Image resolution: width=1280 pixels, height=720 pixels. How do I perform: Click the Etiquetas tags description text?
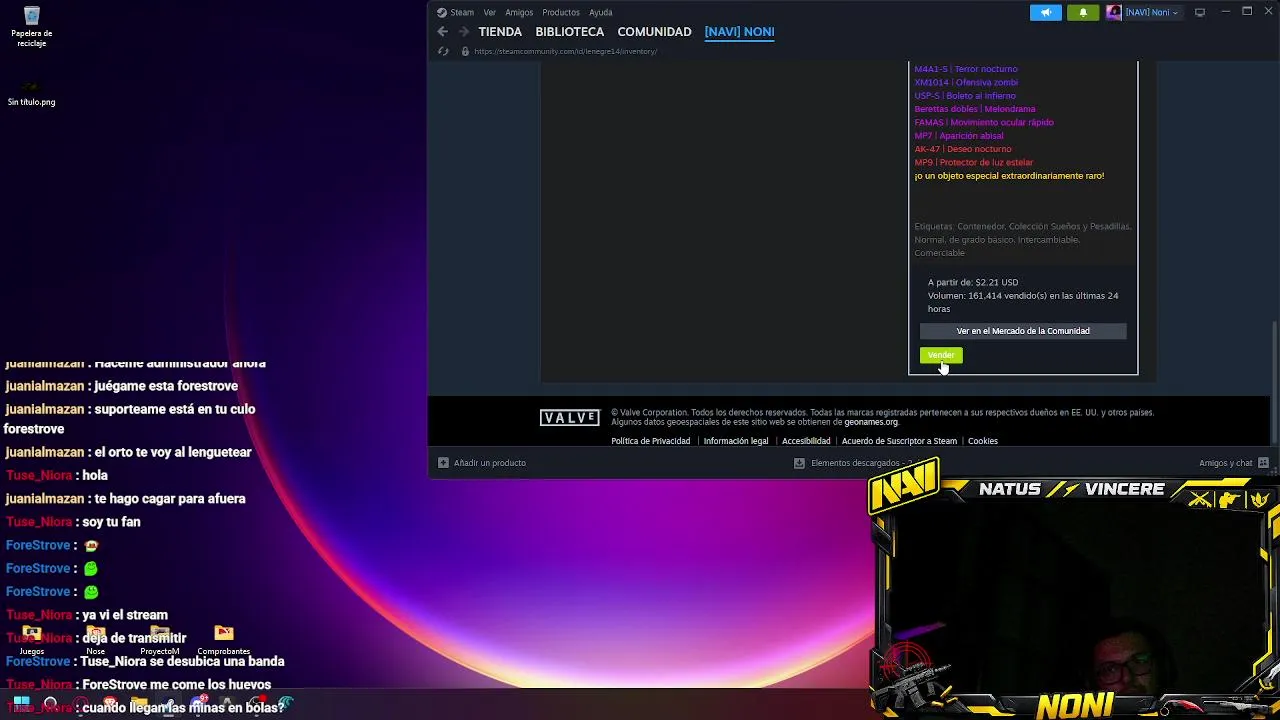click(x=1022, y=239)
